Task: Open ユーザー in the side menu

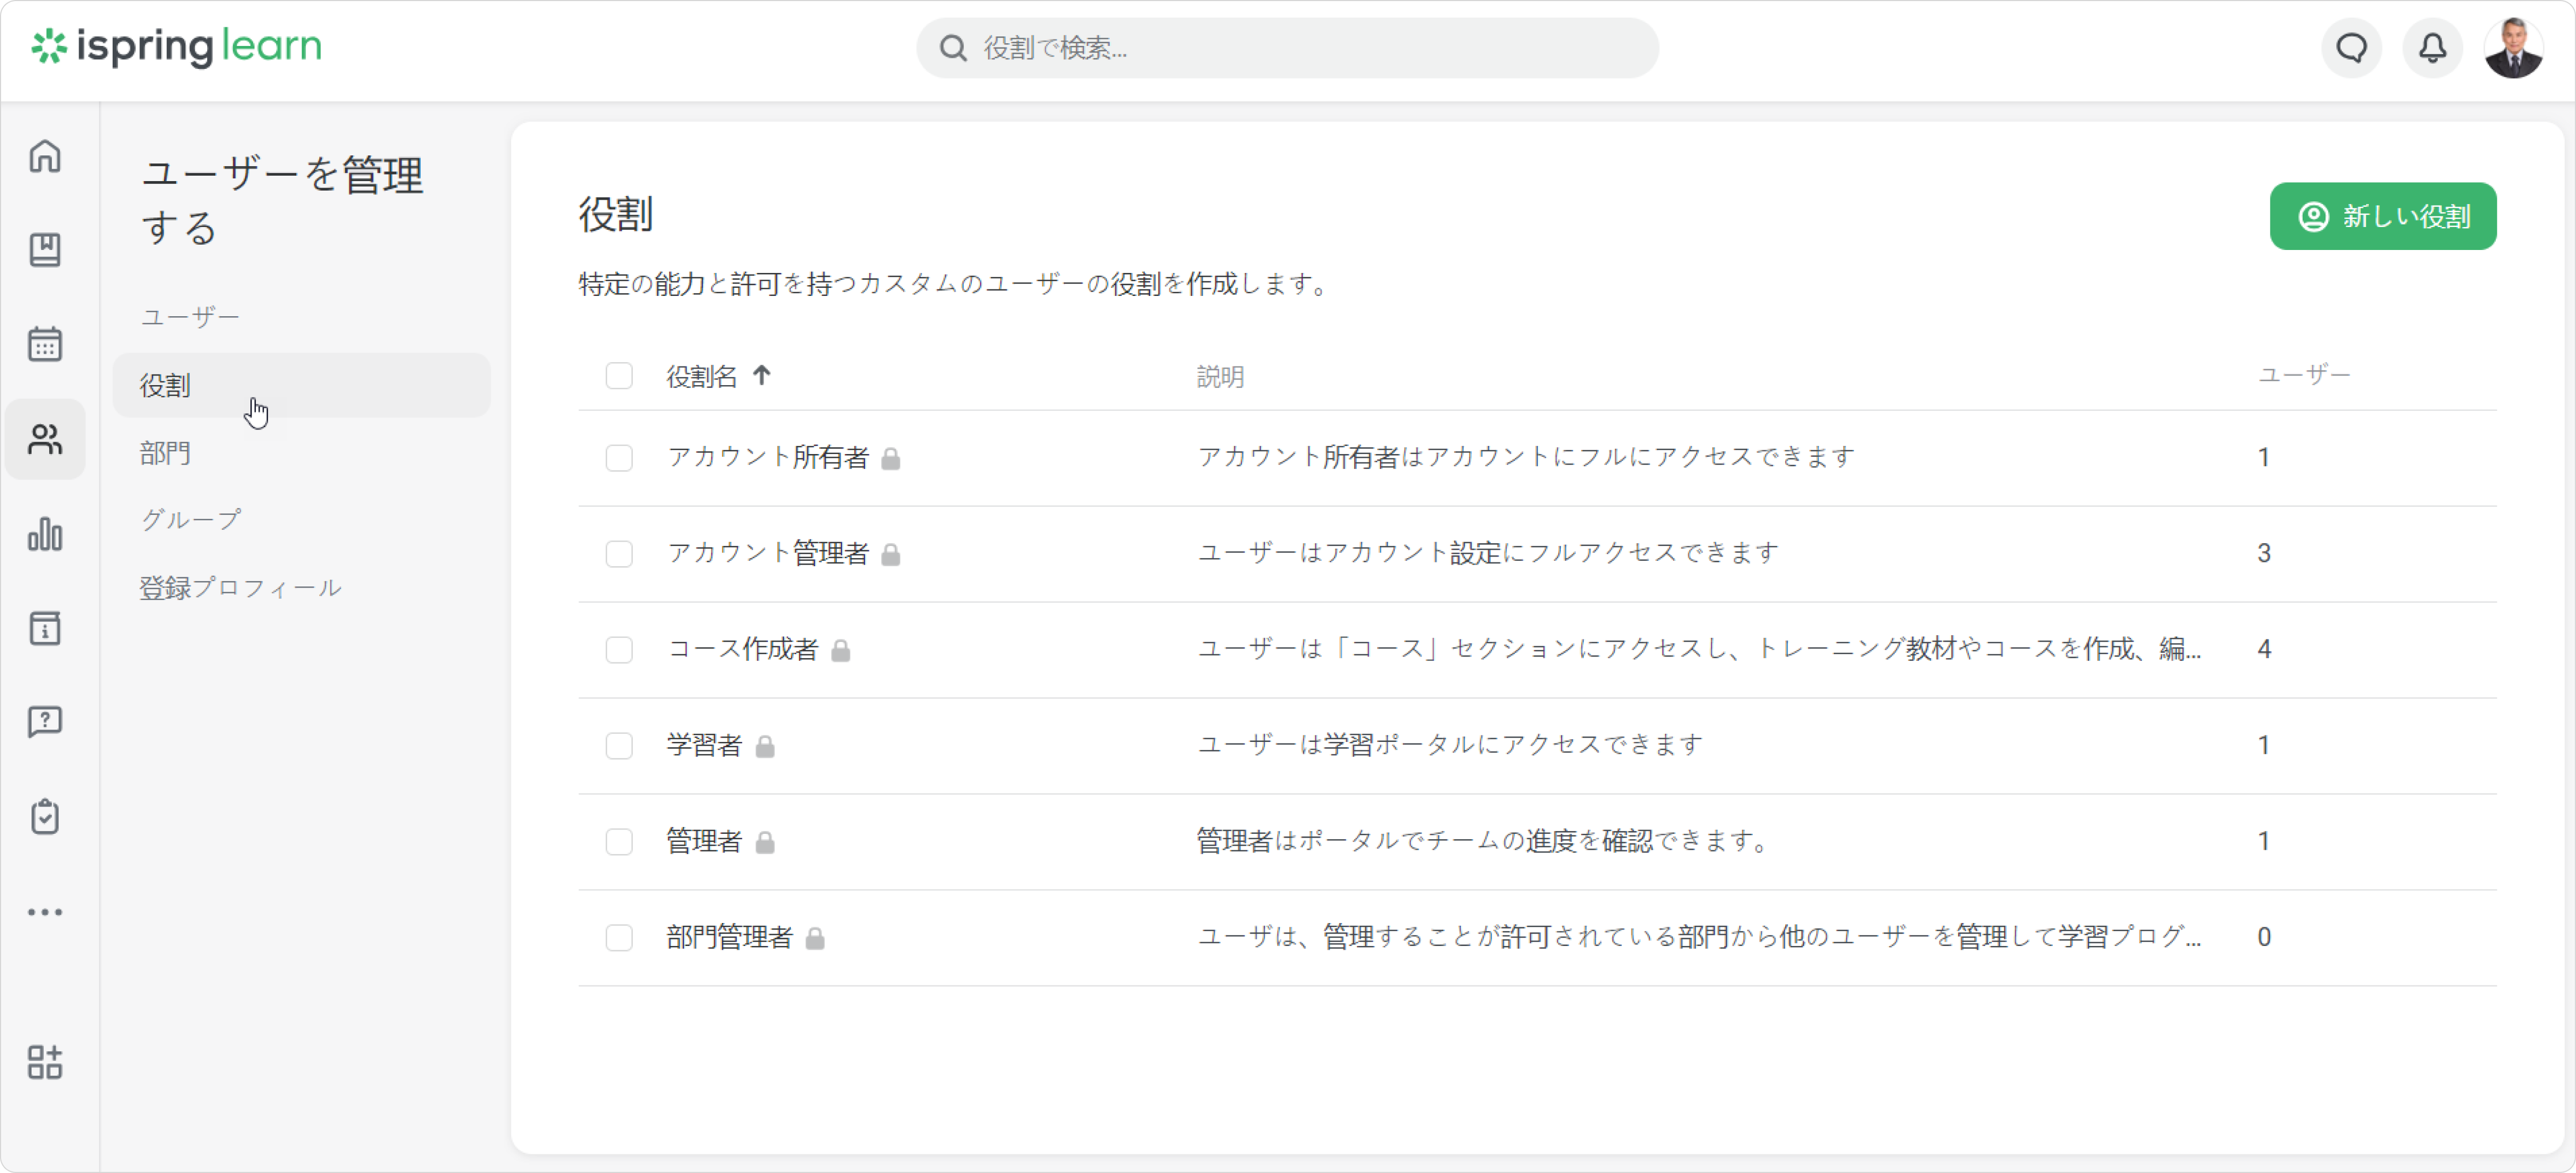Action: pyautogui.click(x=190, y=317)
